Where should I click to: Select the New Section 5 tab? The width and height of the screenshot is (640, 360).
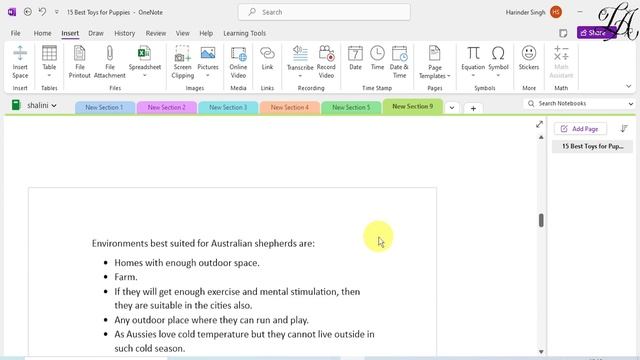(x=351, y=107)
